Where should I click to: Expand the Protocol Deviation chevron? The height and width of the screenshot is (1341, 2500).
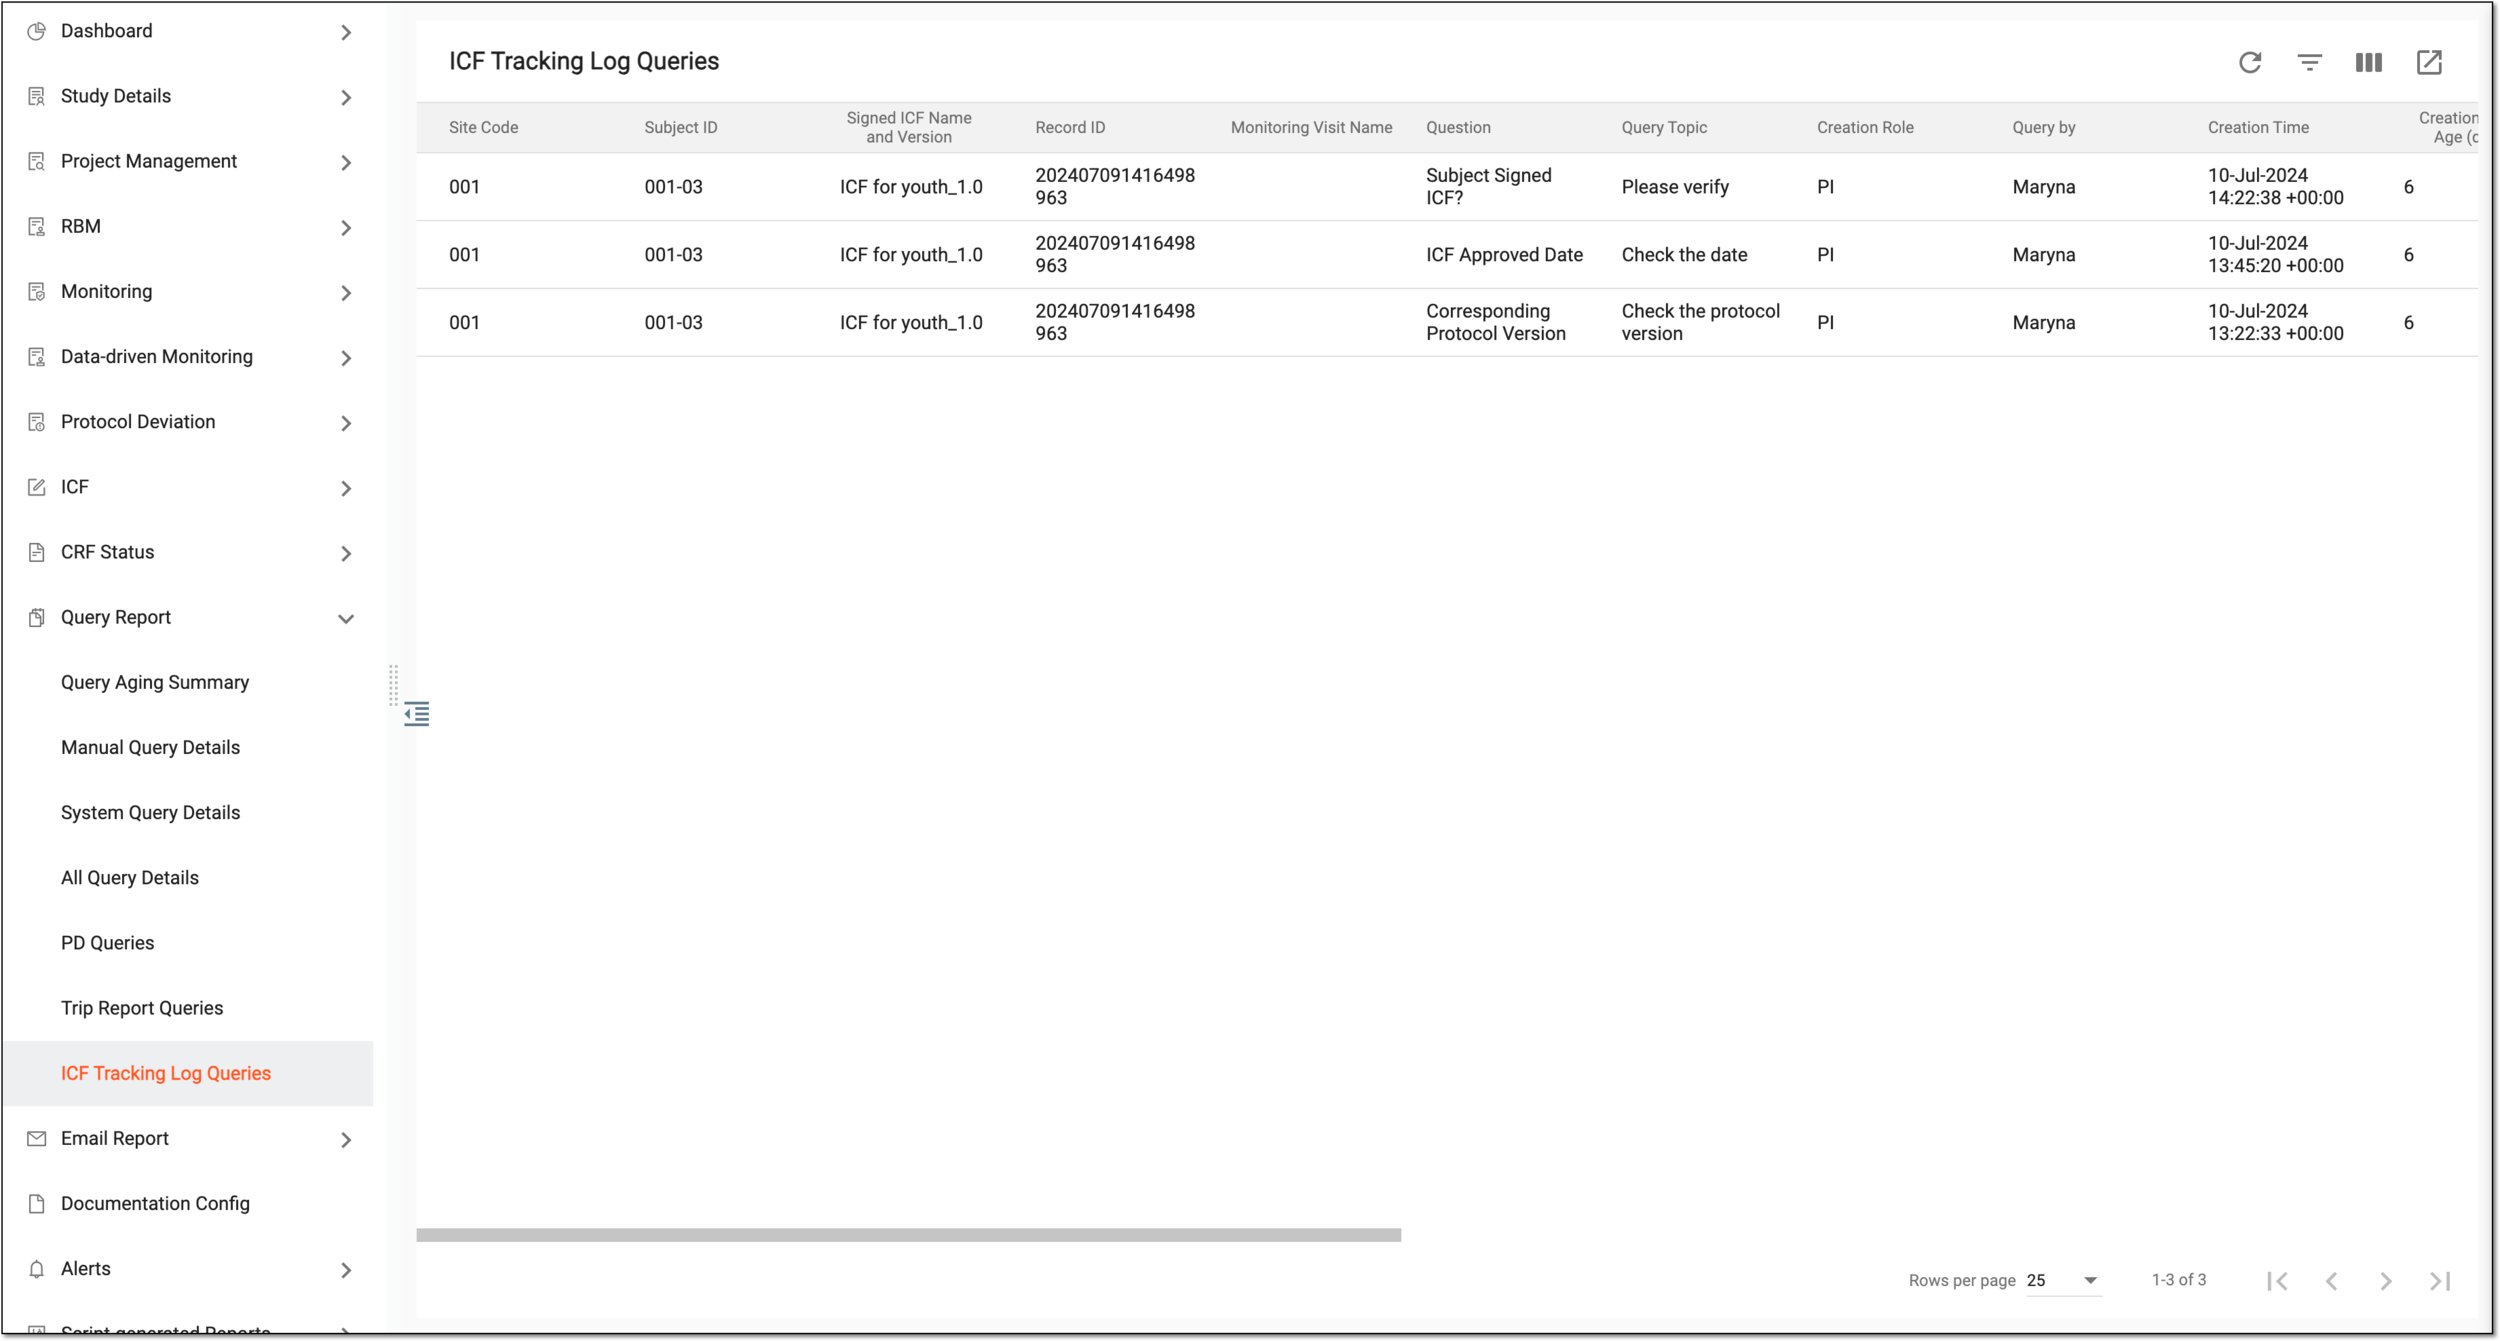(x=346, y=423)
